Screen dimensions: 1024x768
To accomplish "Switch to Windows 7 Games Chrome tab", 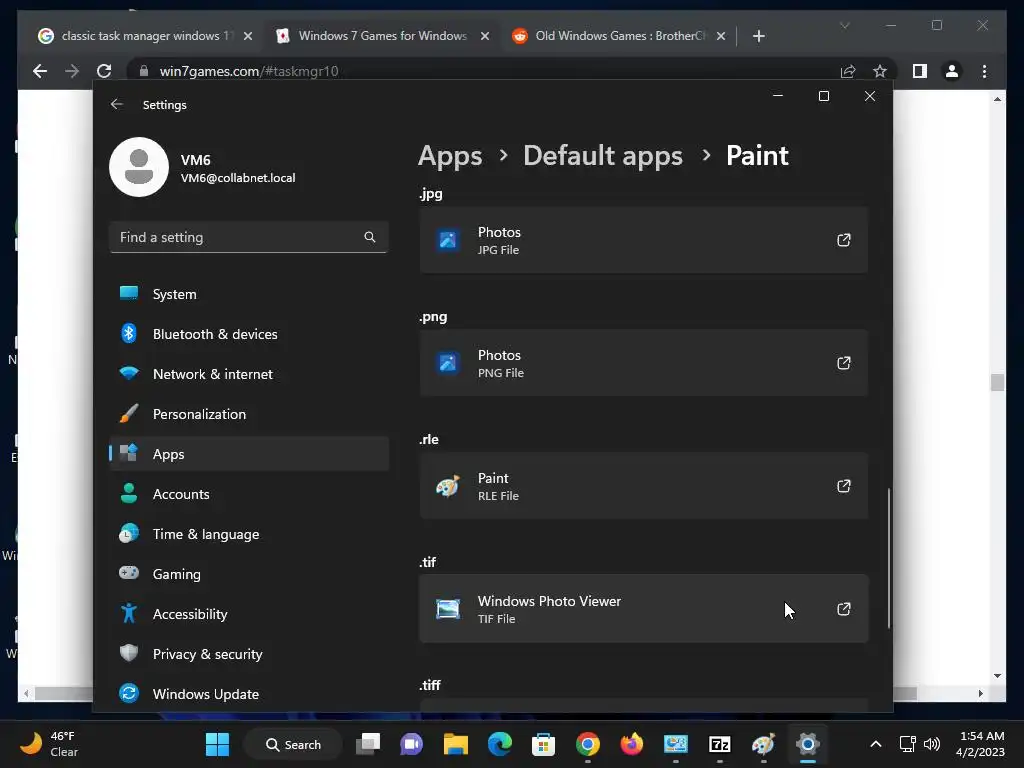I will click(382, 36).
